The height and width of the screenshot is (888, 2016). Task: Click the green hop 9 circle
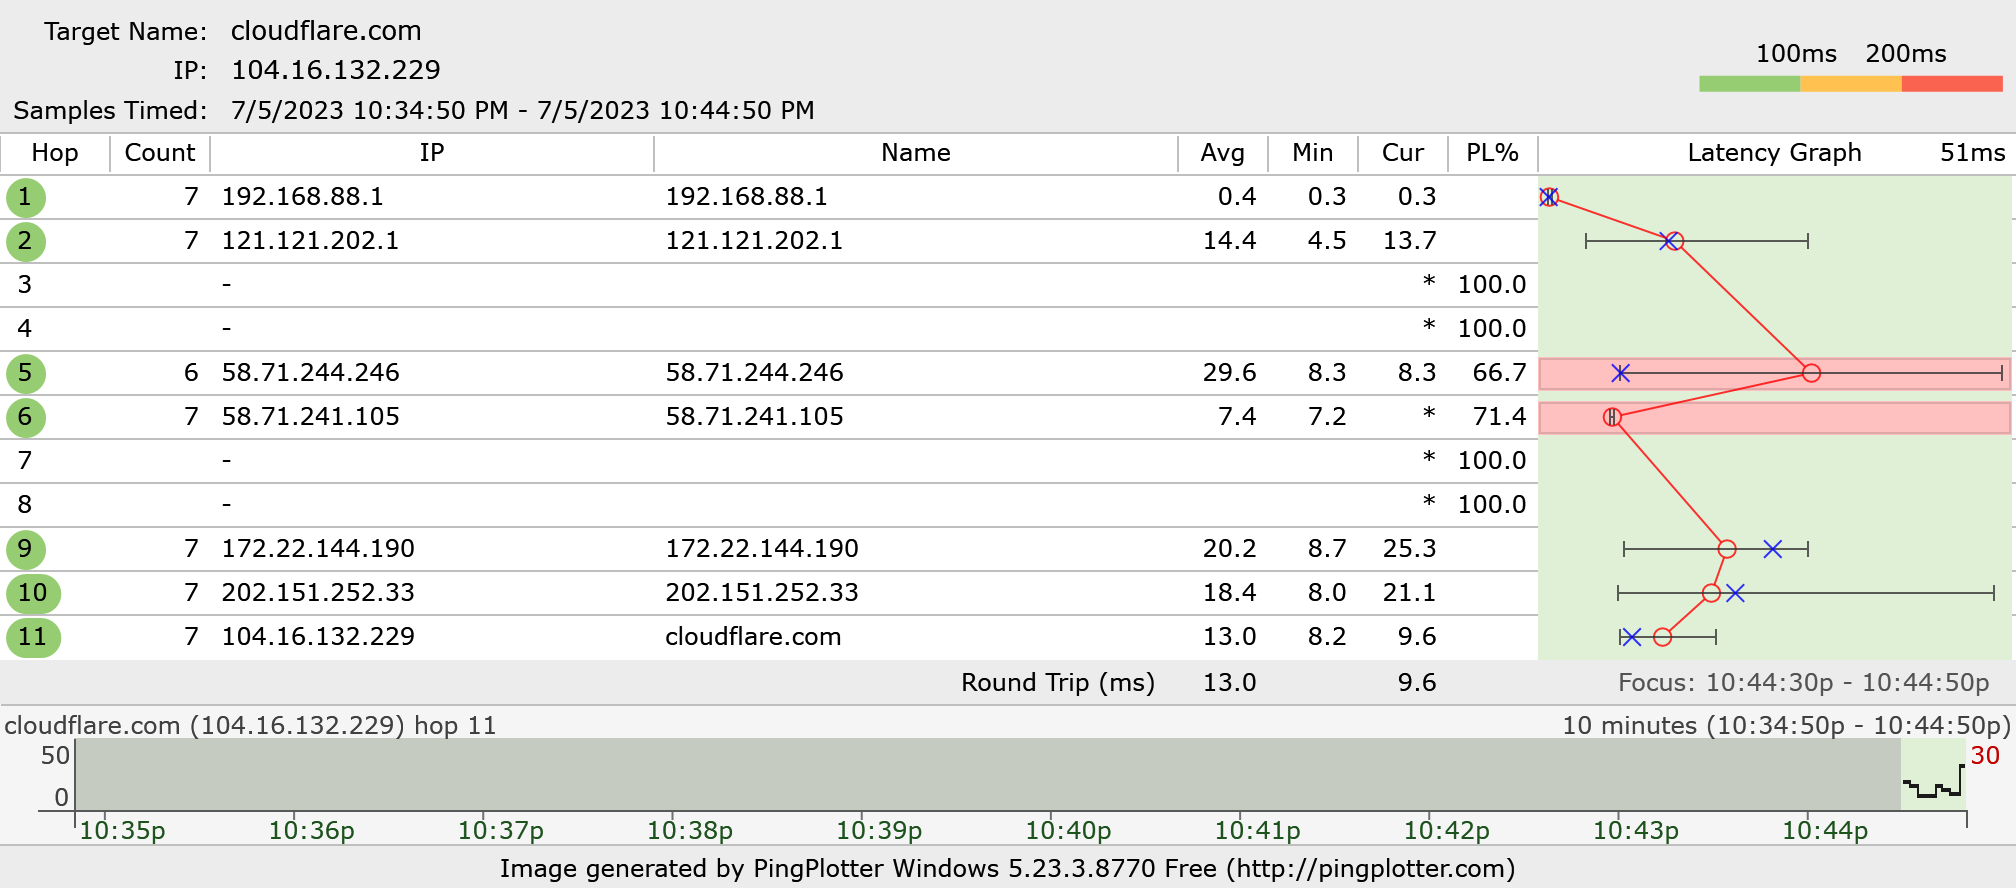[26, 549]
